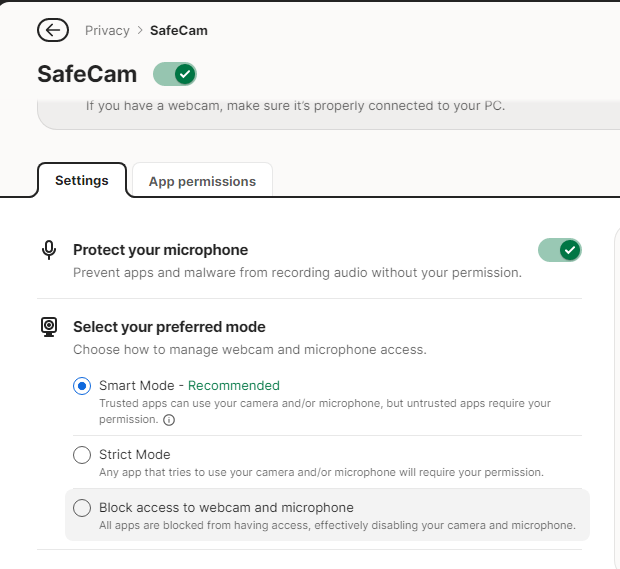Click the Strict Mode description text
This screenshot has height=569, width=620.
[x=321, y=472]
